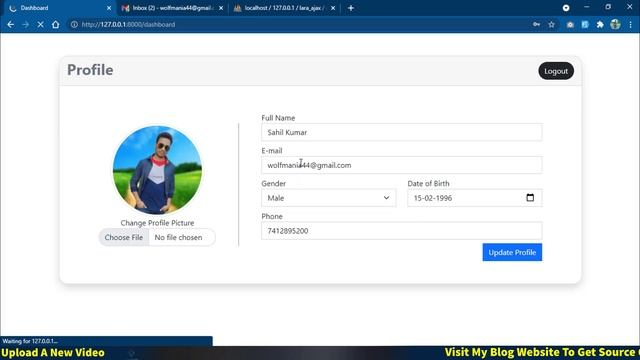
Task: Click the Update Profile button
Action: [512, 252]
